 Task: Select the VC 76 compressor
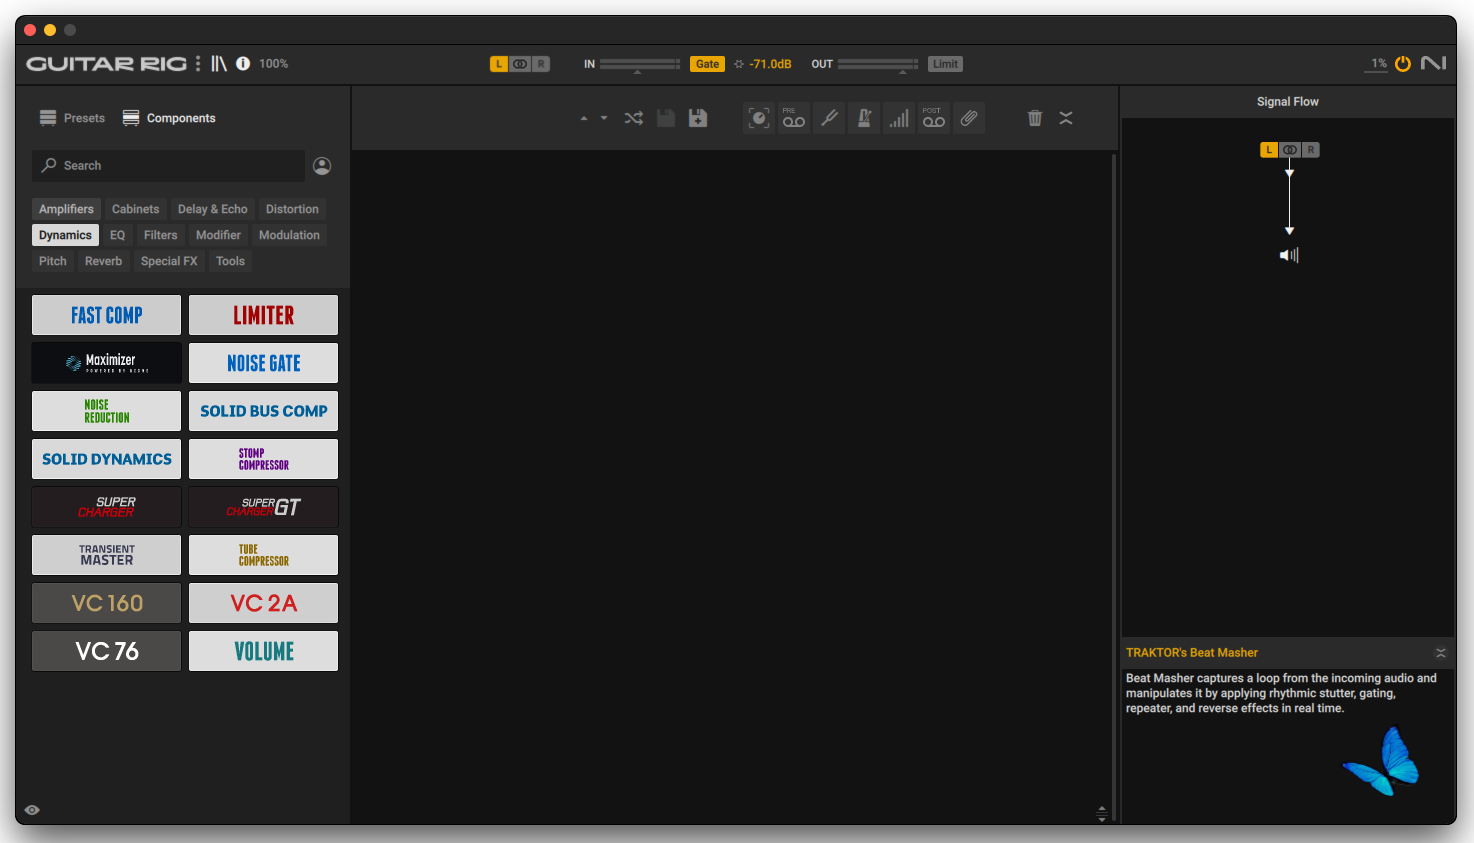pyautogui.click(x=107, y=651)
